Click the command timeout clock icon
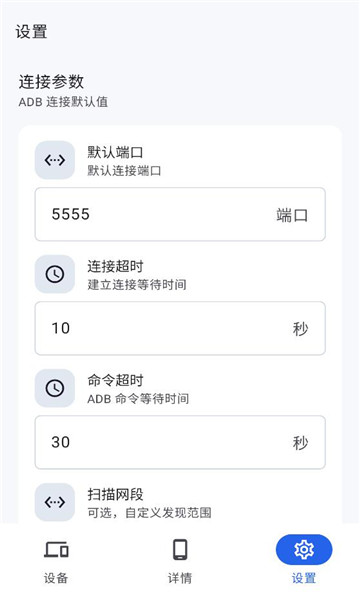This screenshot has width=360, height=600. (55, 388)
